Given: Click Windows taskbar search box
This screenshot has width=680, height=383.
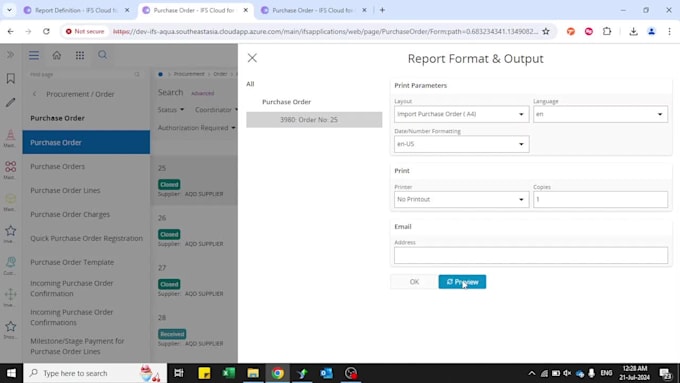Looking at the screenshot, I should click(x=95, y=373).
